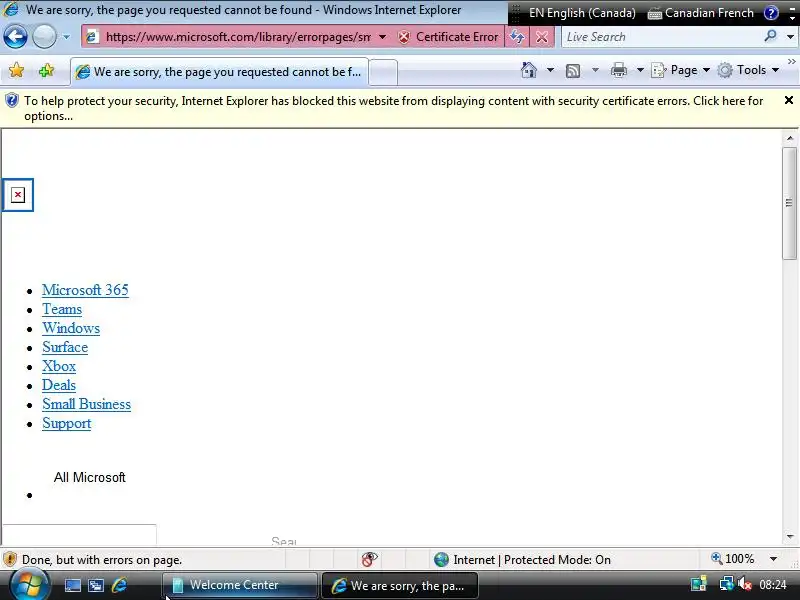
Task: Follow the Surface link
Action: (x=65, y=347)
